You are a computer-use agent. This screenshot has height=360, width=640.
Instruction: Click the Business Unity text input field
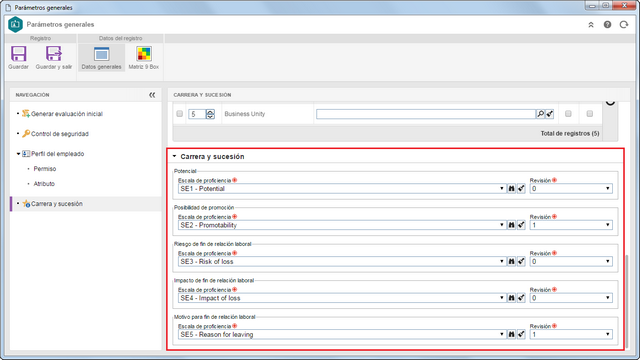click(x=426, y=114)
